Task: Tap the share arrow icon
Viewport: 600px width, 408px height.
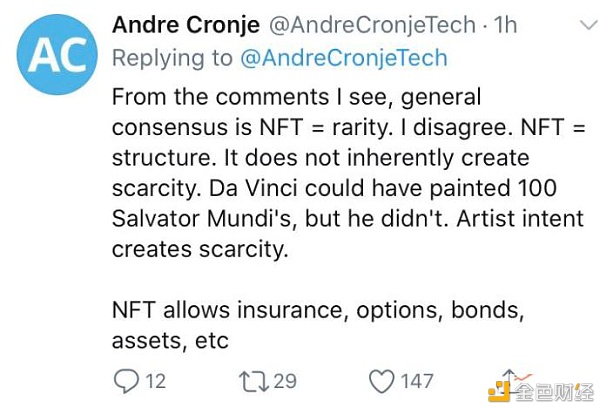Action: coord(509,377)
